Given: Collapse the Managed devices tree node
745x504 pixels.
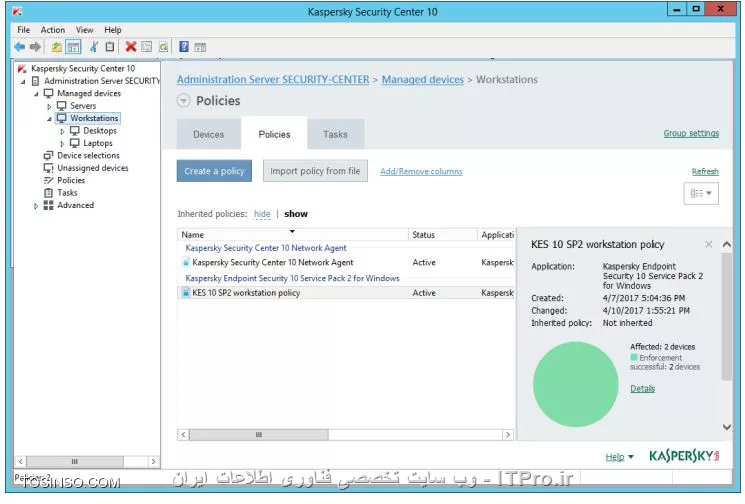Looking at the screenshot, I should (36, 94).
